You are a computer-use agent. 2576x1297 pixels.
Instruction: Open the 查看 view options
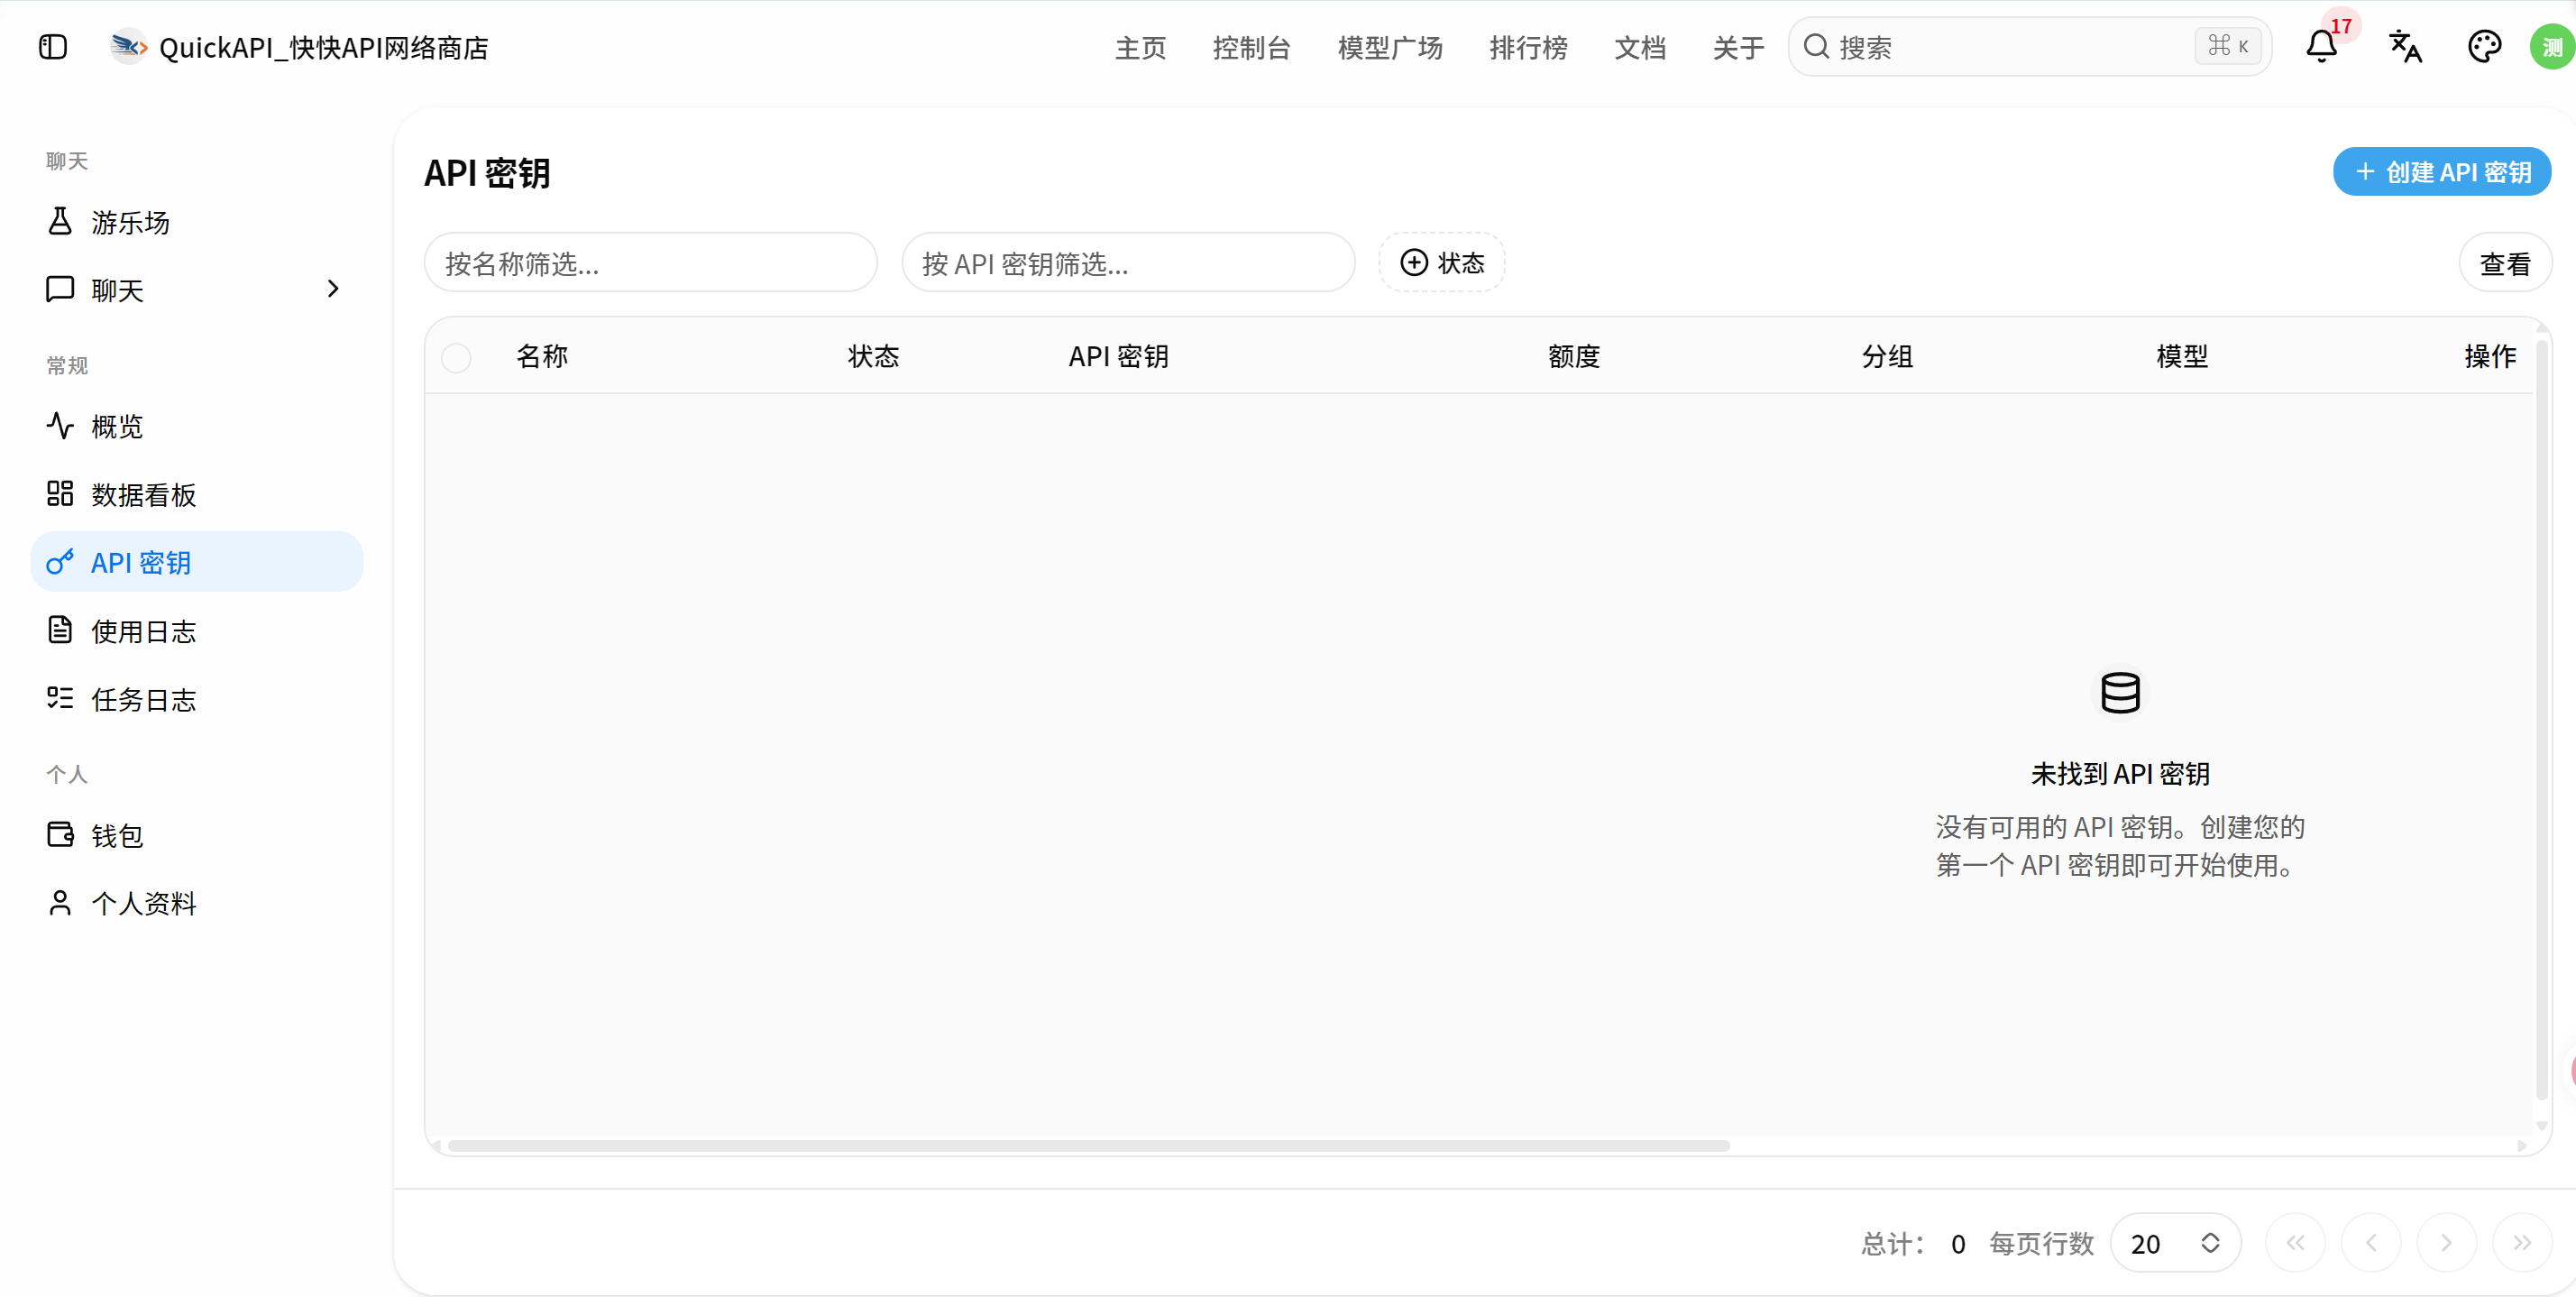[2504, 263]
